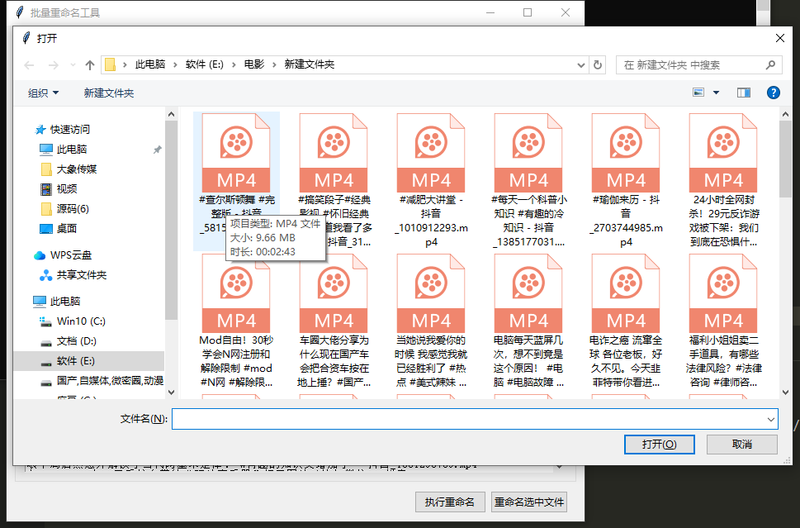This screenshot has width=800, height=528.
Task: Select 此电脑 under quick access
Action: (71, 149)
